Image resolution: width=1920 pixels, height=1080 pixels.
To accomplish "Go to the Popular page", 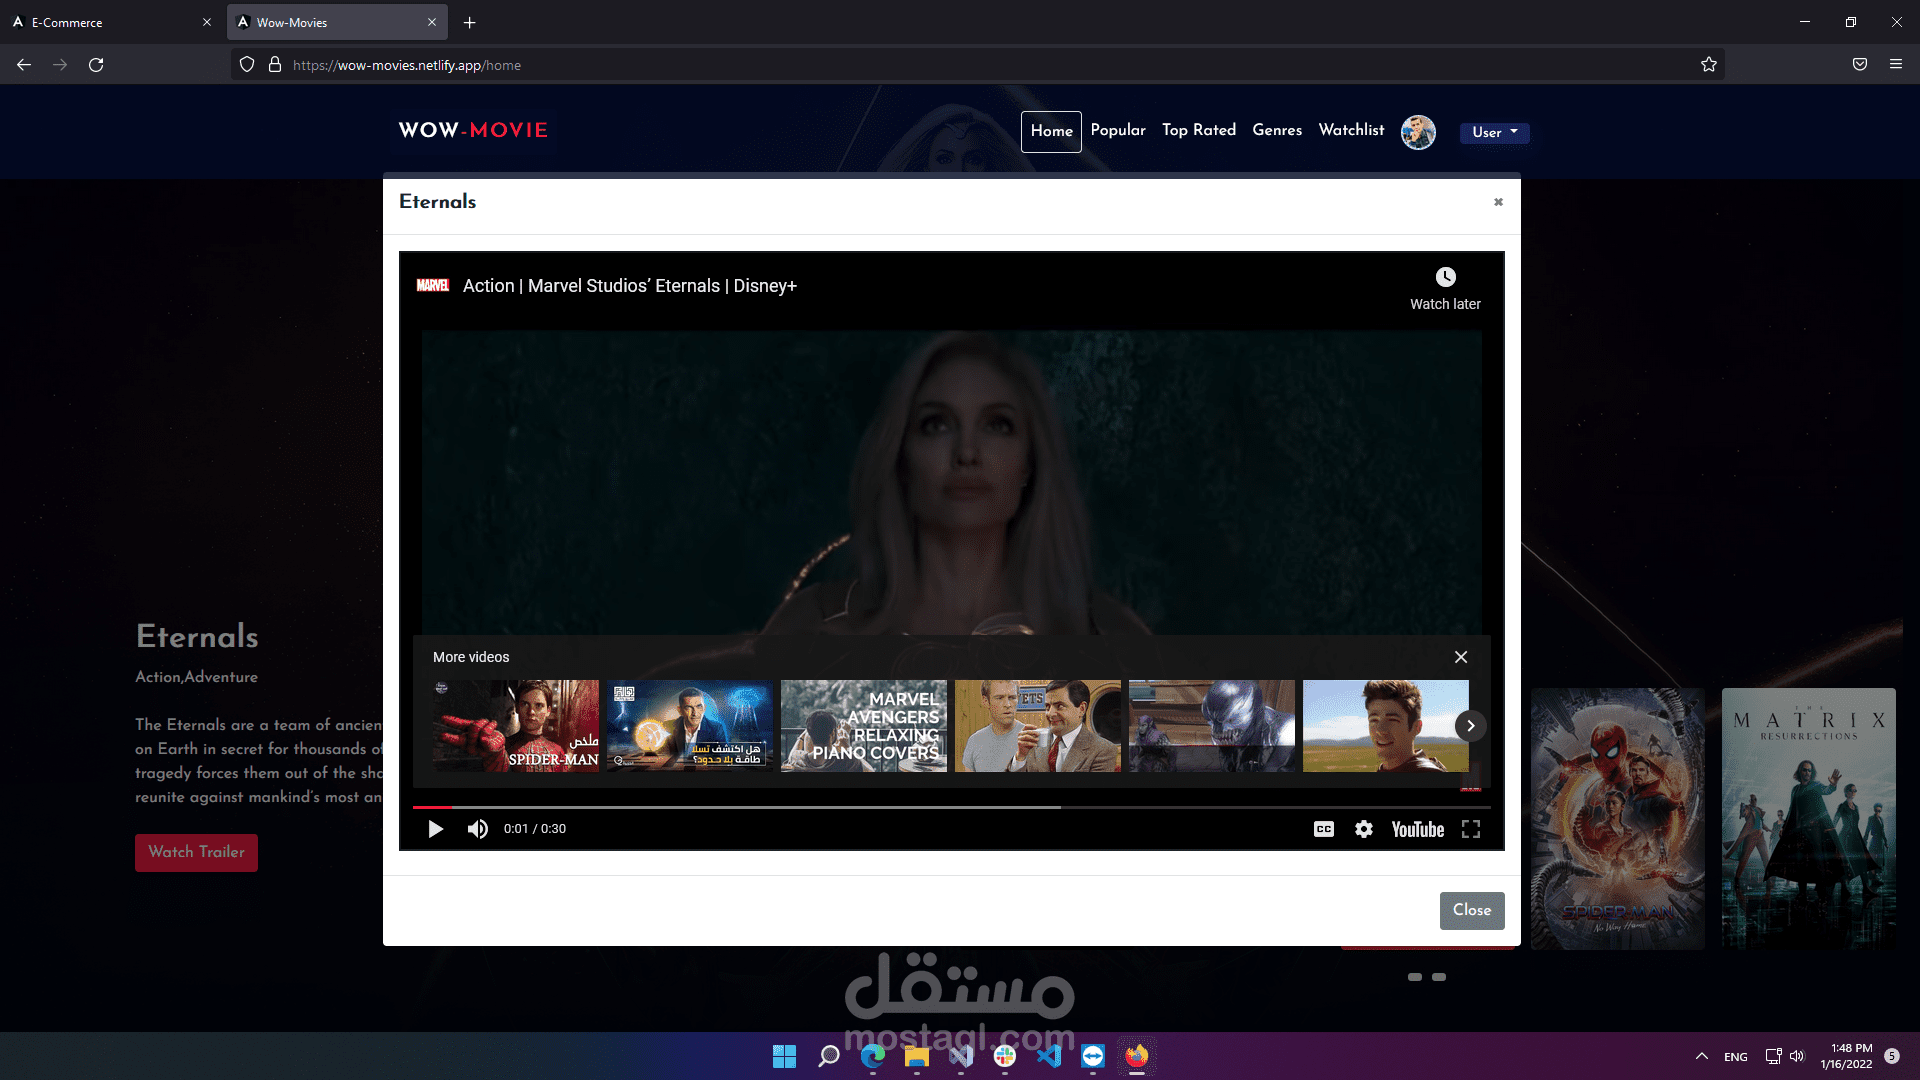I will (x=1118, y=130).
